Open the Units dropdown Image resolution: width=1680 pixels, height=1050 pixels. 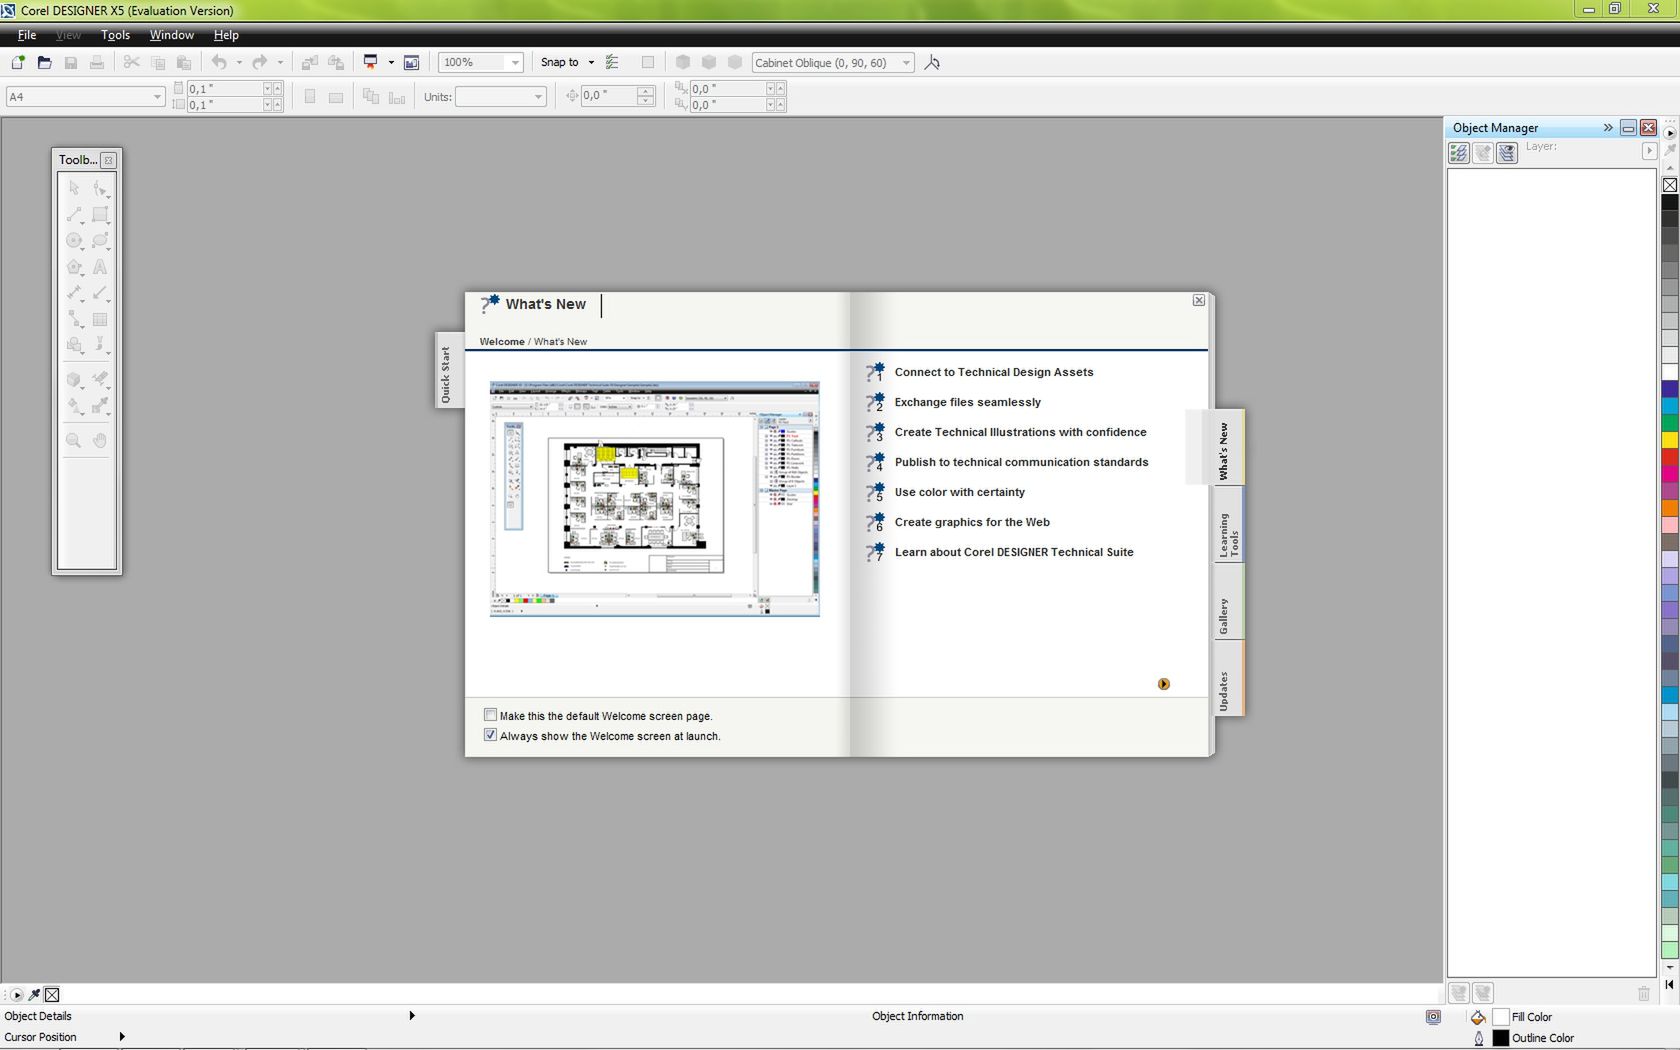tap(538, 97)
